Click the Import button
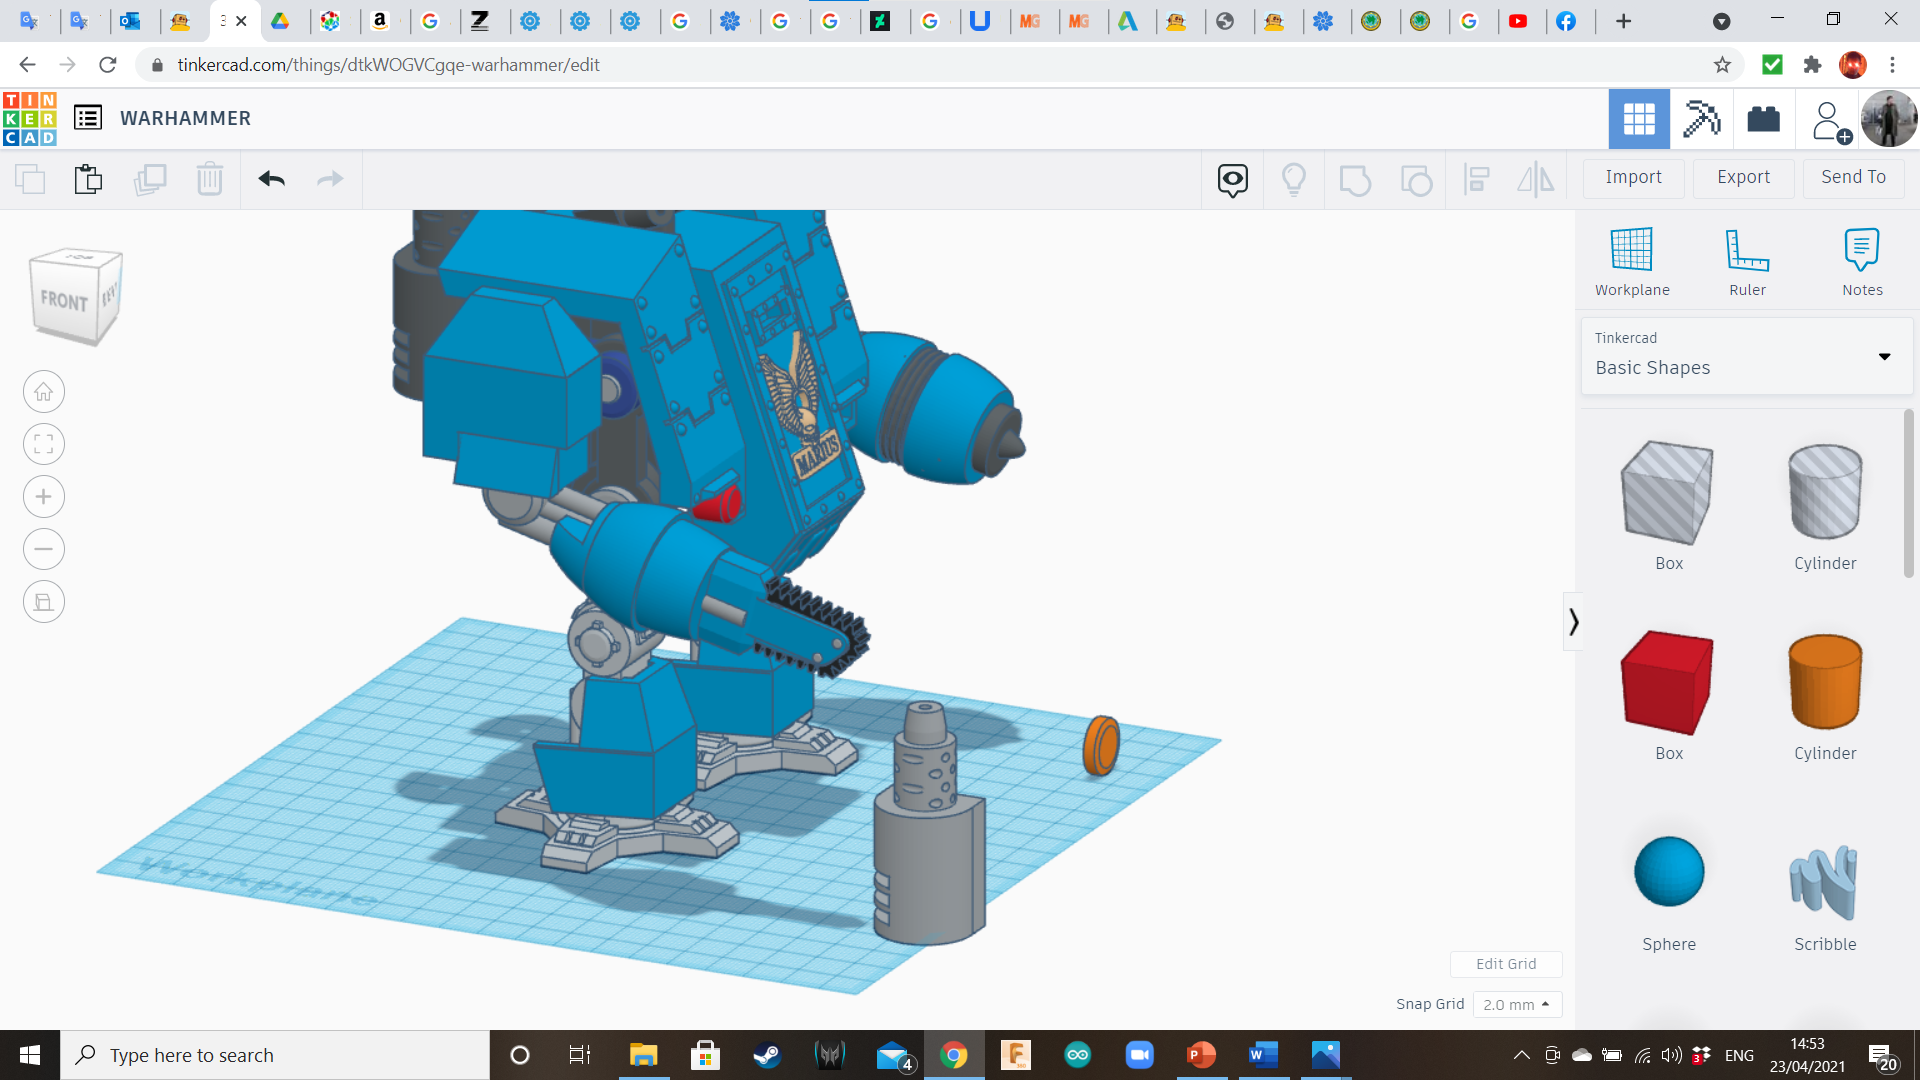Viewport: 1920px width, 1080px height. pyautogui.click(x=1633, y=177)
